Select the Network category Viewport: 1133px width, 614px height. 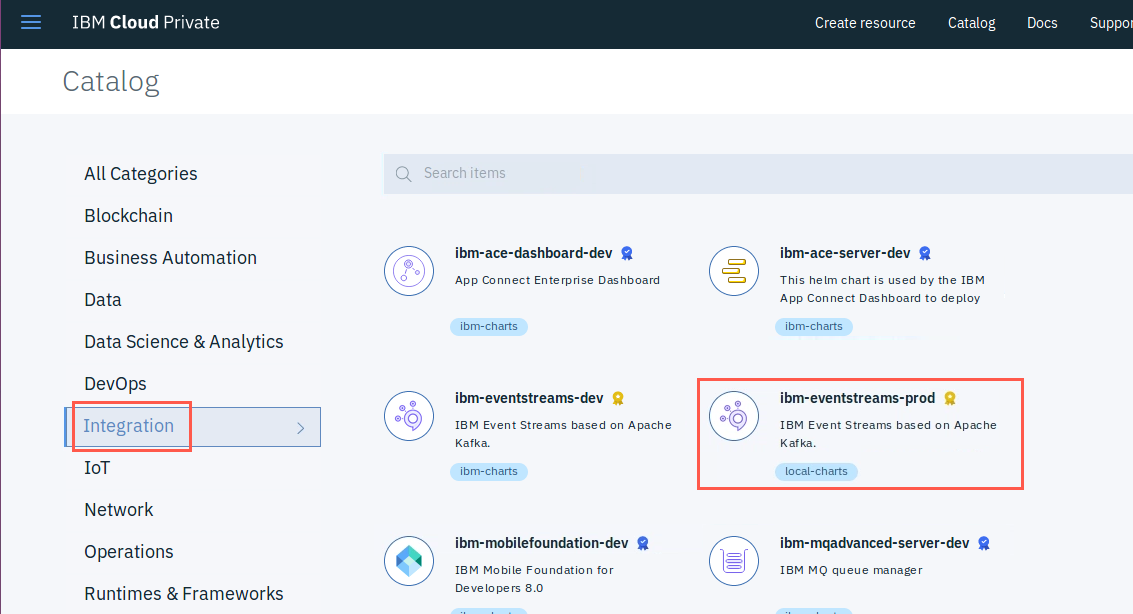click(119, 510)
